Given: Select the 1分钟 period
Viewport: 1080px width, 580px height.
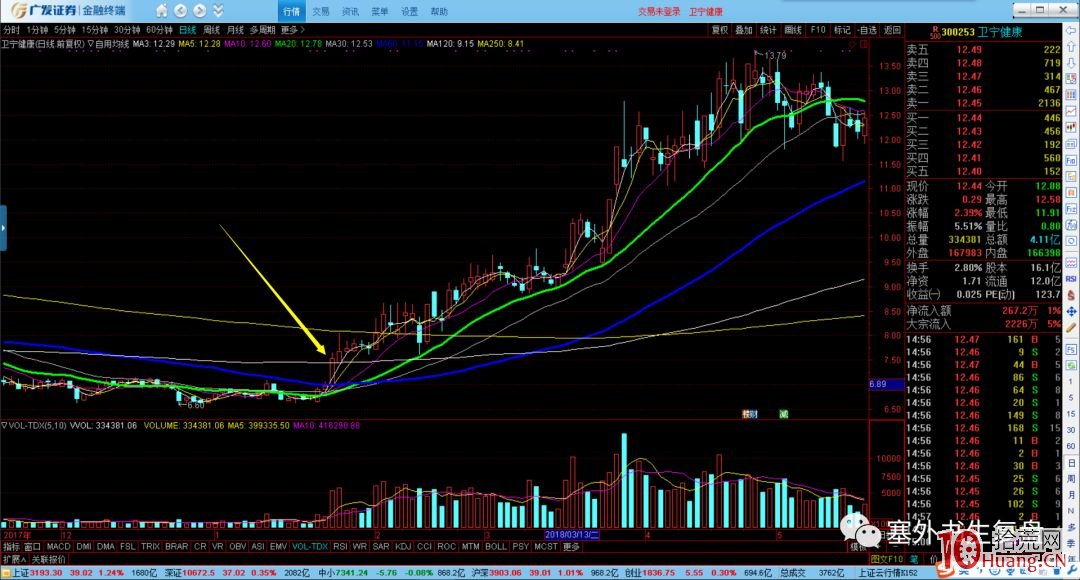Looking at the screenshot, I should point(37,30).
